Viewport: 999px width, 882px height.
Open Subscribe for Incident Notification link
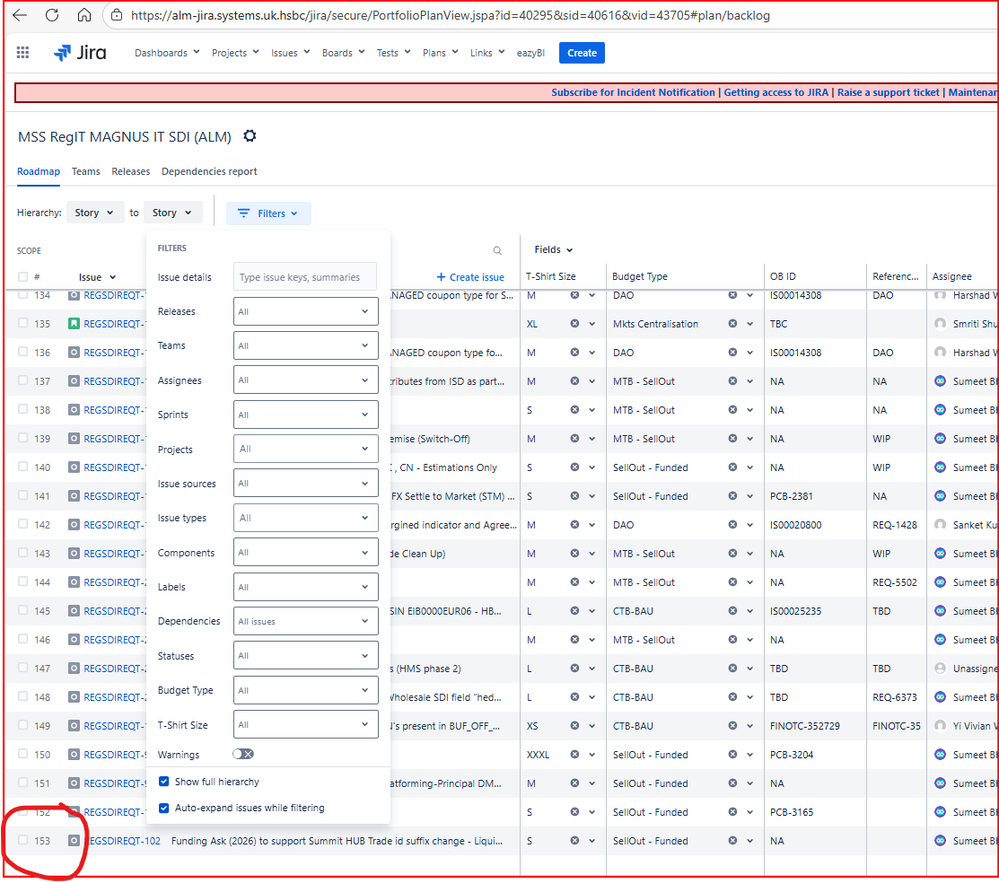pos(633,92)
